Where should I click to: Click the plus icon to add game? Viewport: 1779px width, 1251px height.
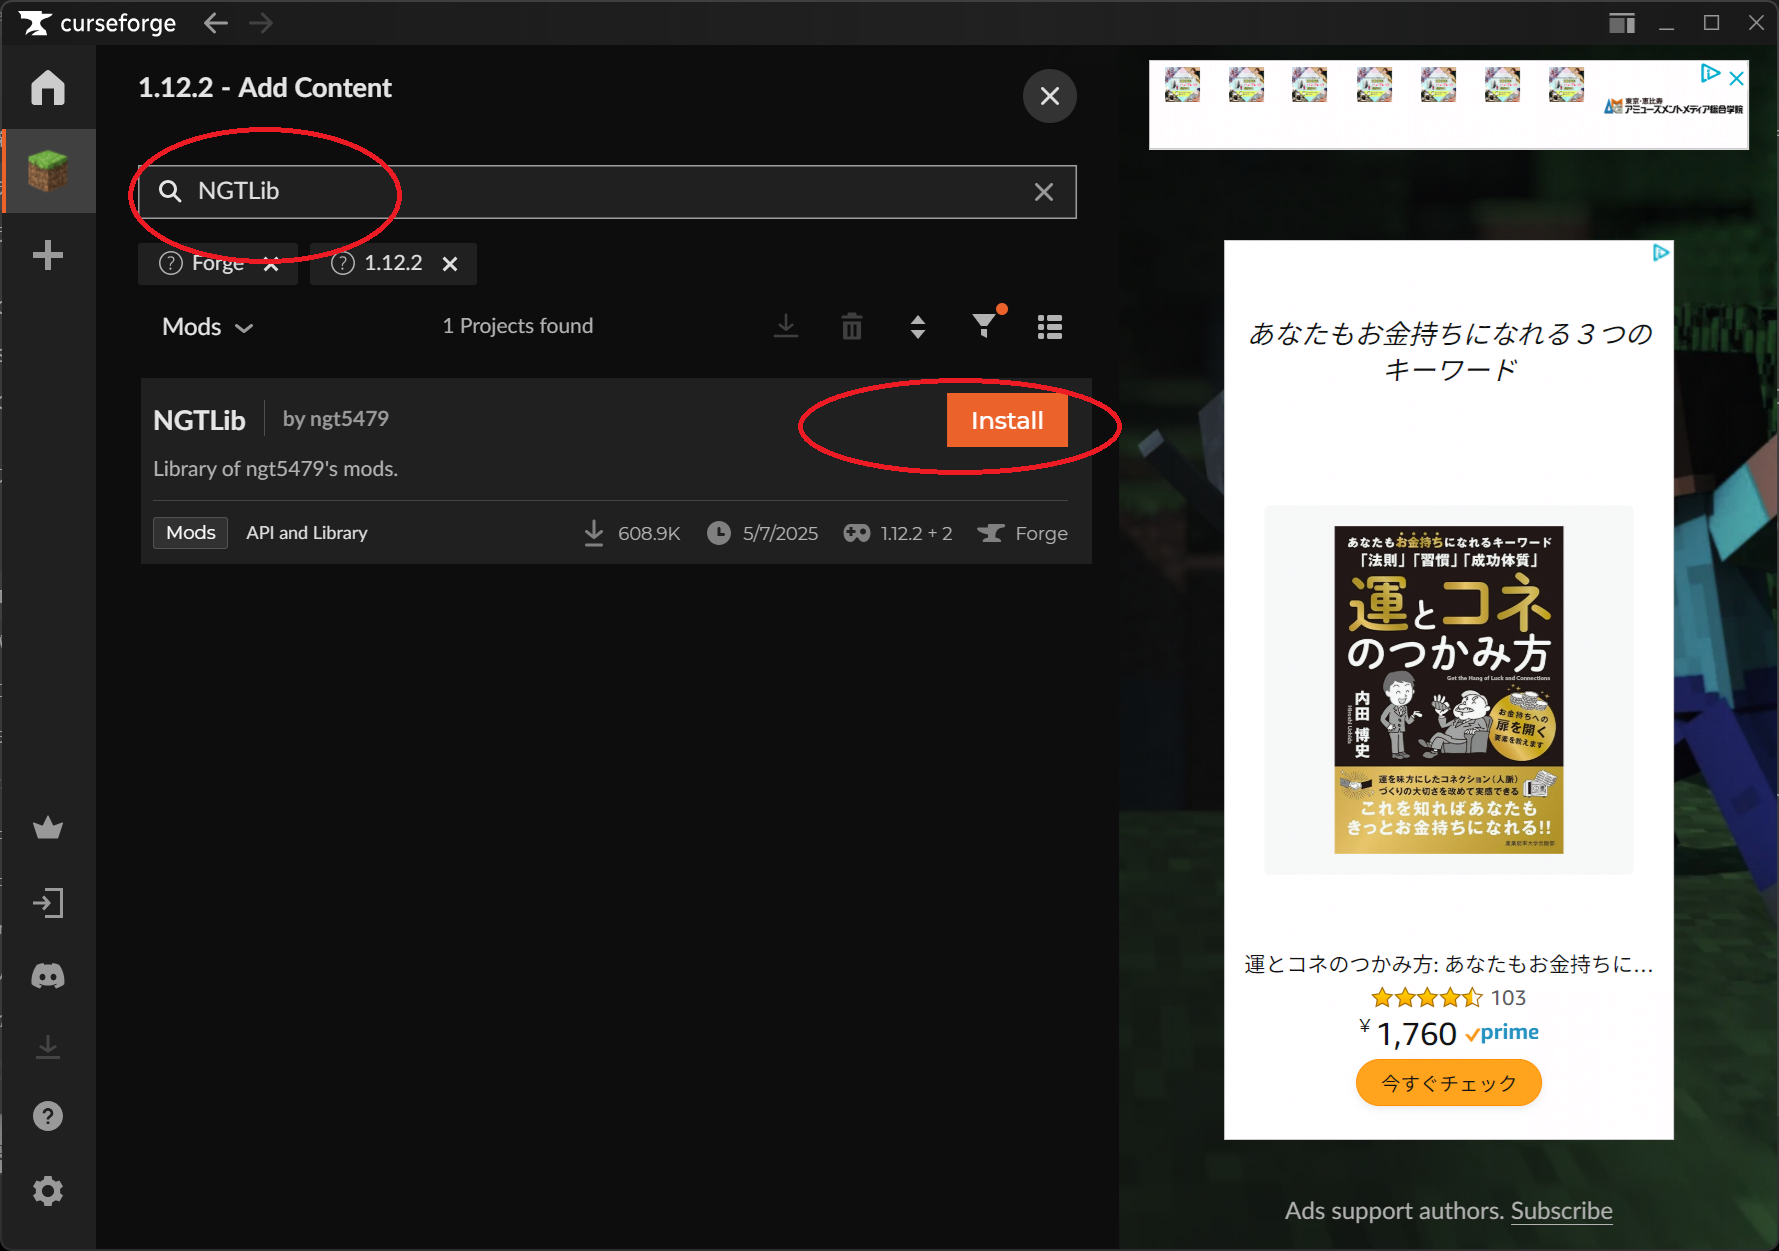(x=47, y=255)
